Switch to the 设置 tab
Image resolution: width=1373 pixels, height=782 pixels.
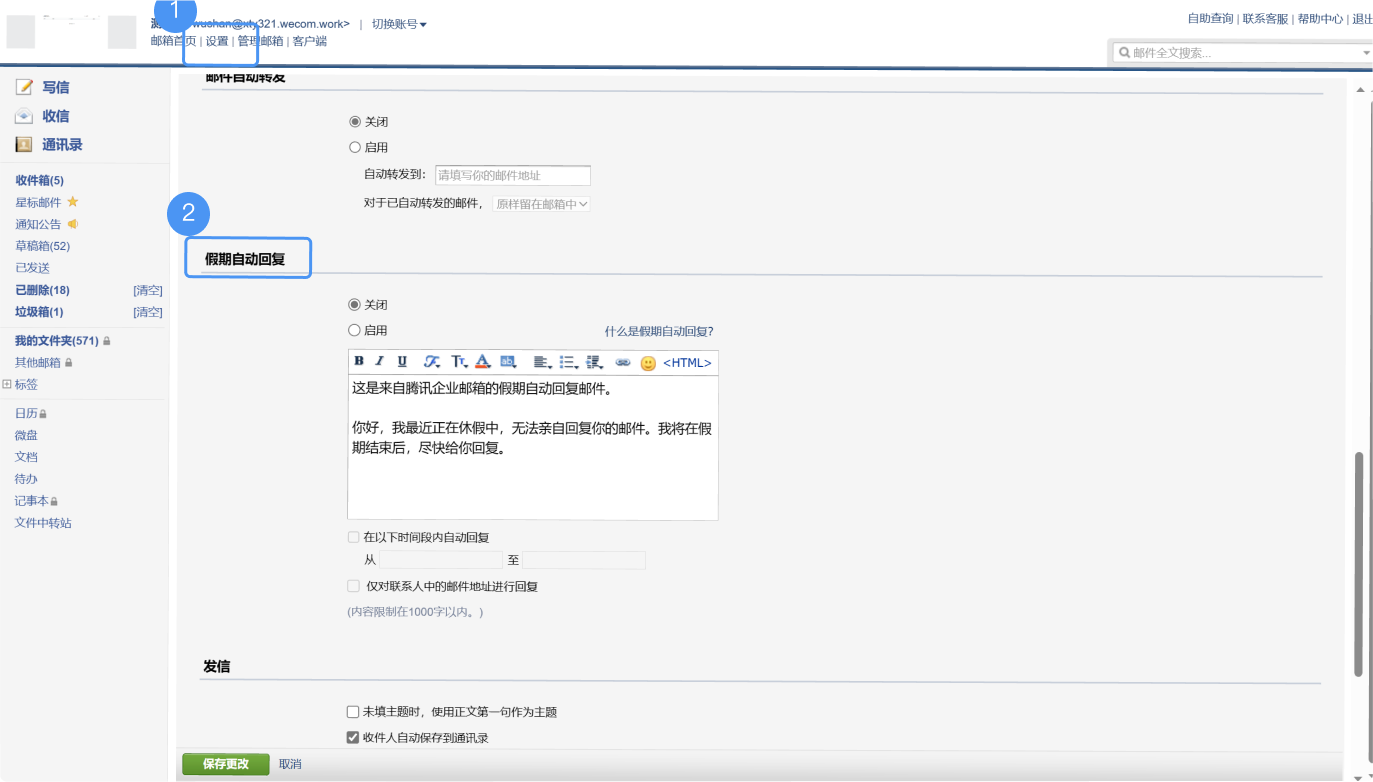pos(216,41)
